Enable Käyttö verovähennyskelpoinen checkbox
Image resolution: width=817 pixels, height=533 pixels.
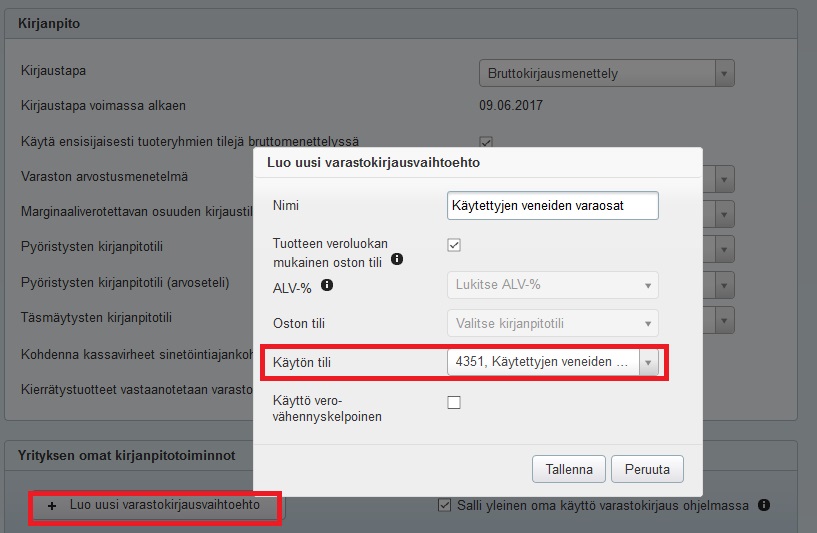(x=454, y=402)
